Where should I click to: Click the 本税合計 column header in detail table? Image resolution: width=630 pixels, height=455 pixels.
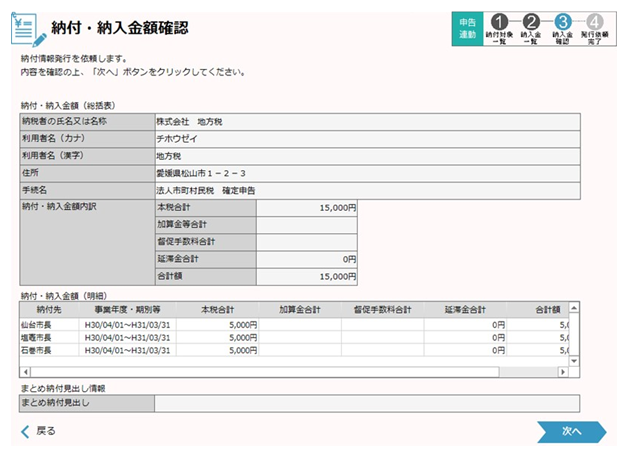click(217, 309)
